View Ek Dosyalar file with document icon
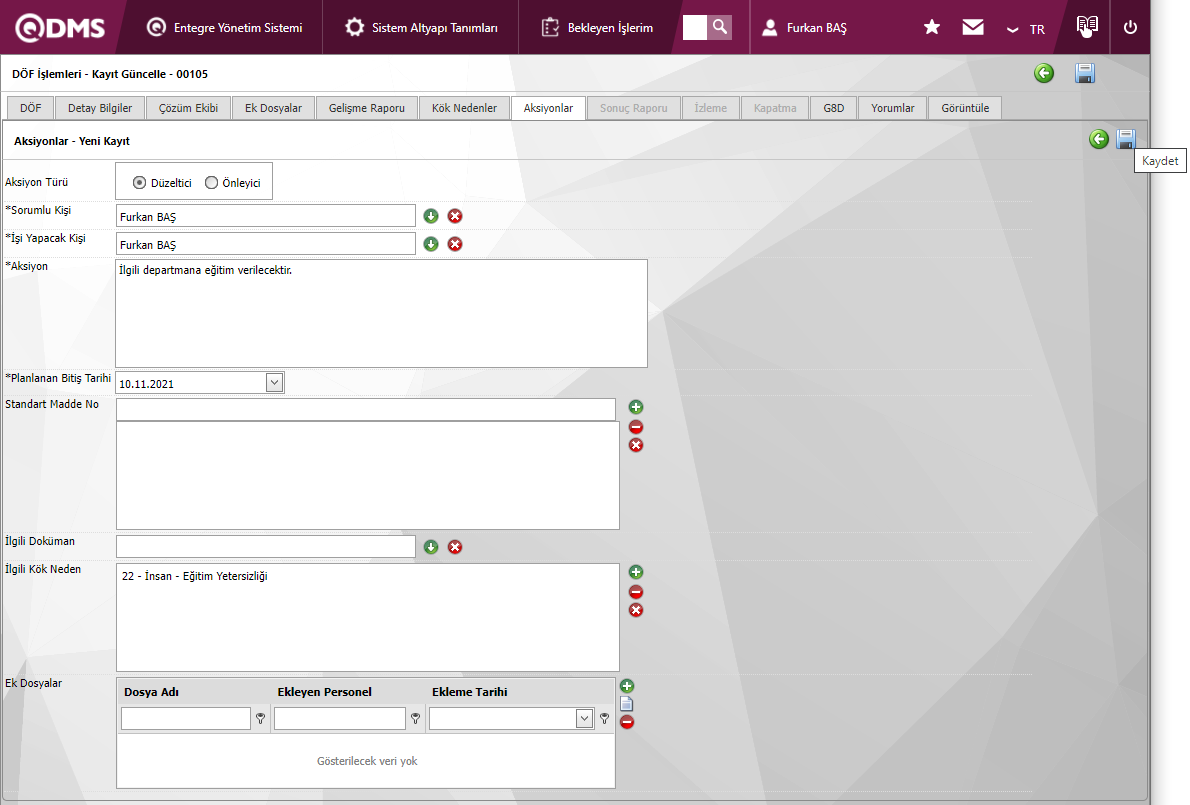Image resolution: width=1190 pixels, height=805 pixels. click(627, 704)
